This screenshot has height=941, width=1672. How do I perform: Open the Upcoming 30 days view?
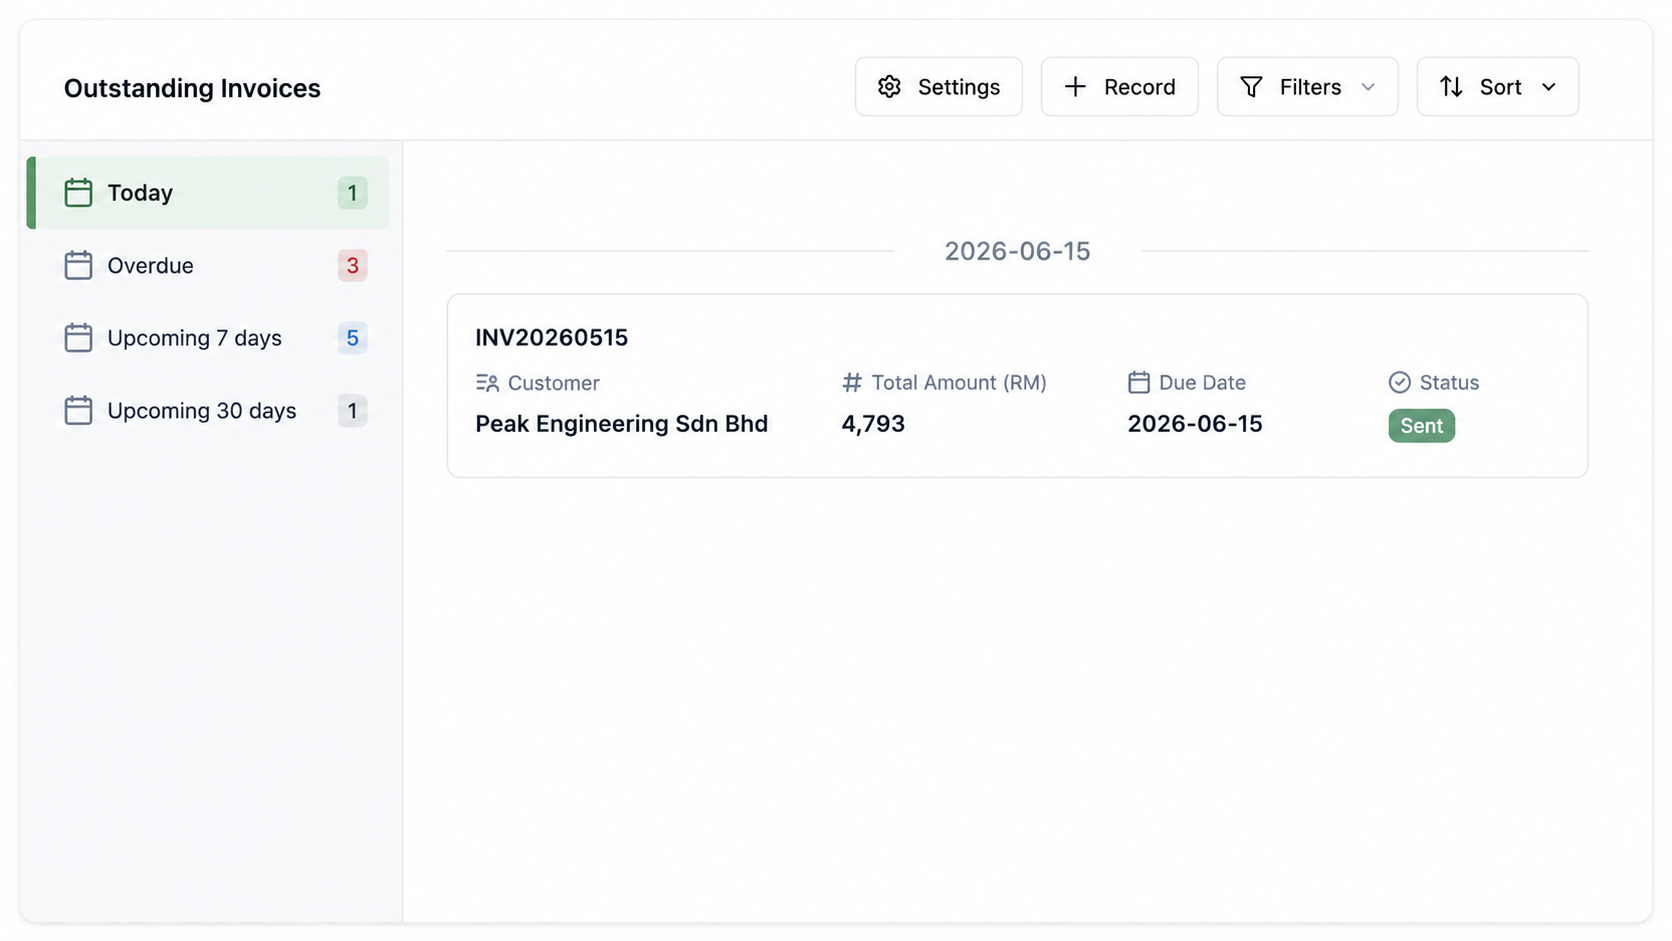[x=208, y=411]
